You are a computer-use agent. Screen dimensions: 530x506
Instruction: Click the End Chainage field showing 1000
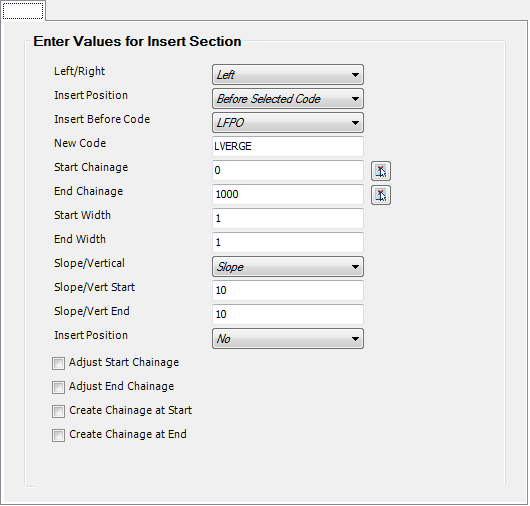(x=288, y=194)
